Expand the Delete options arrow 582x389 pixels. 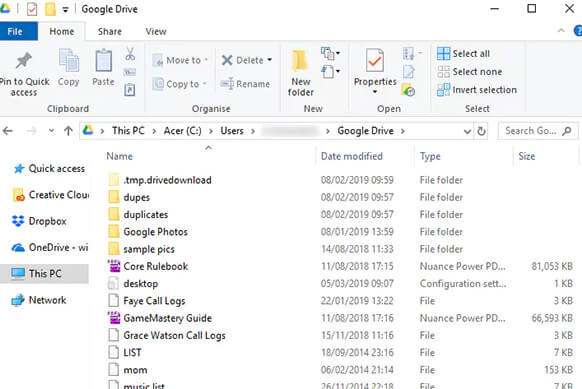coord(269,60)
